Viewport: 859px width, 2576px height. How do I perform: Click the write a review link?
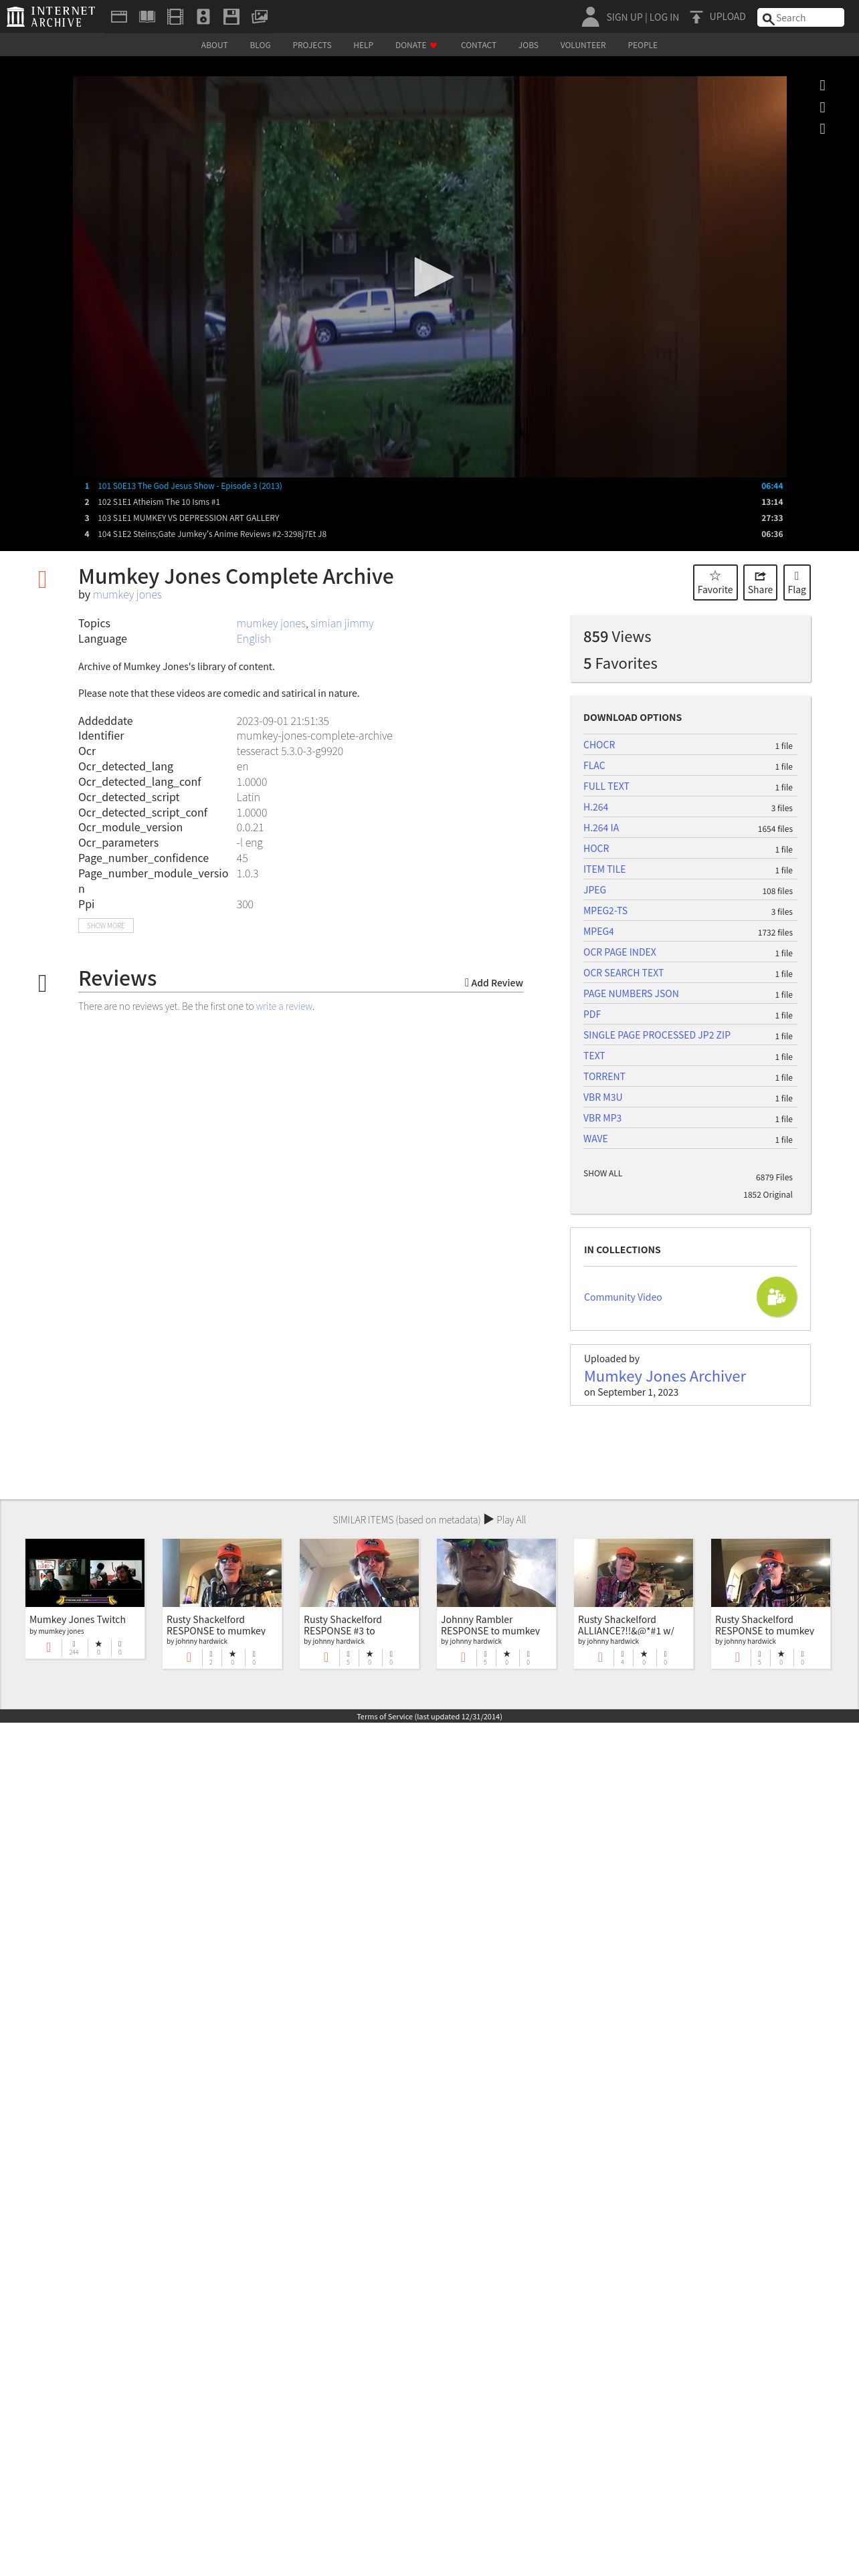(284, 1006)
